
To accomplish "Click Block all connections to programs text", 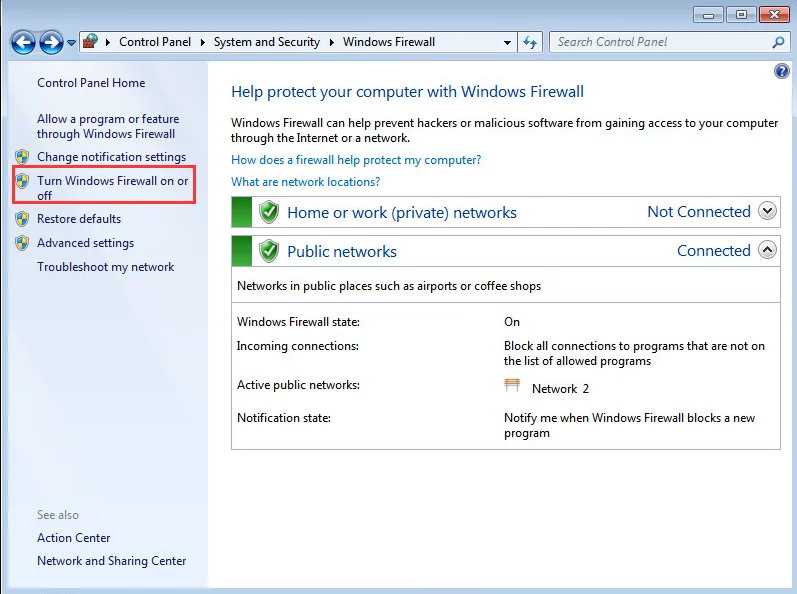I will pyautogui.click(x=634, y=353).
